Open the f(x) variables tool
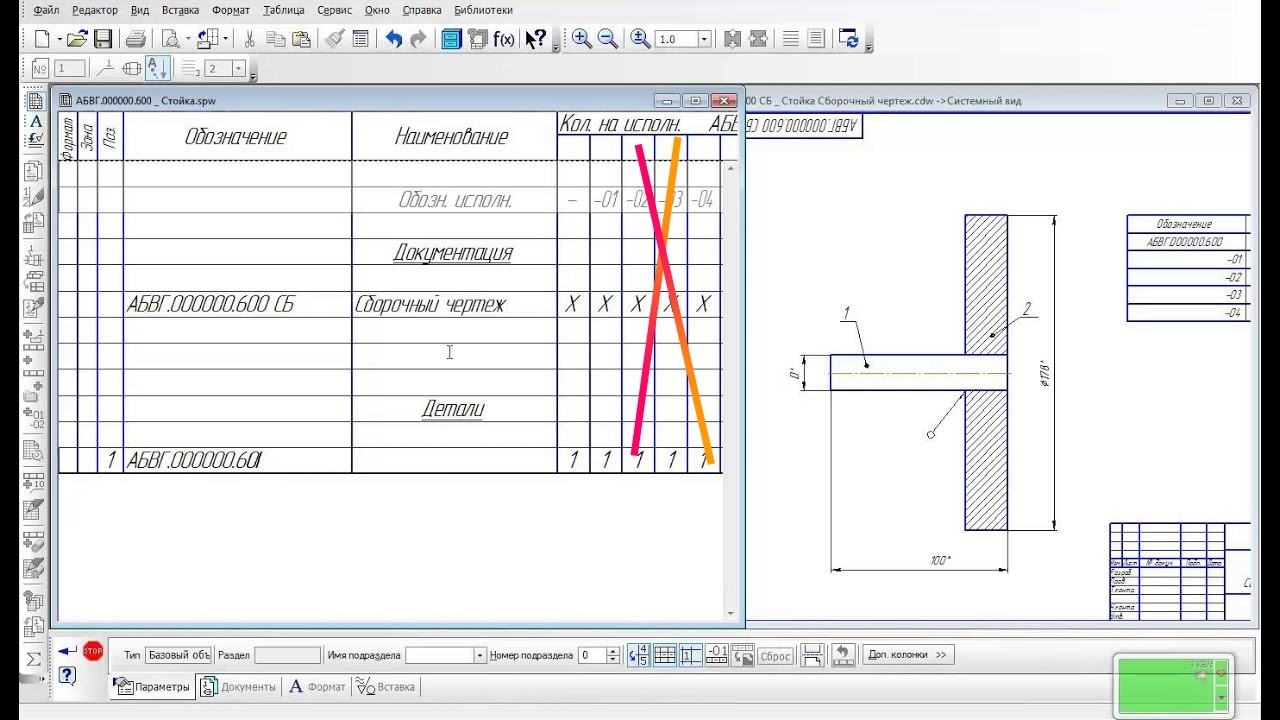 [503, 39]
